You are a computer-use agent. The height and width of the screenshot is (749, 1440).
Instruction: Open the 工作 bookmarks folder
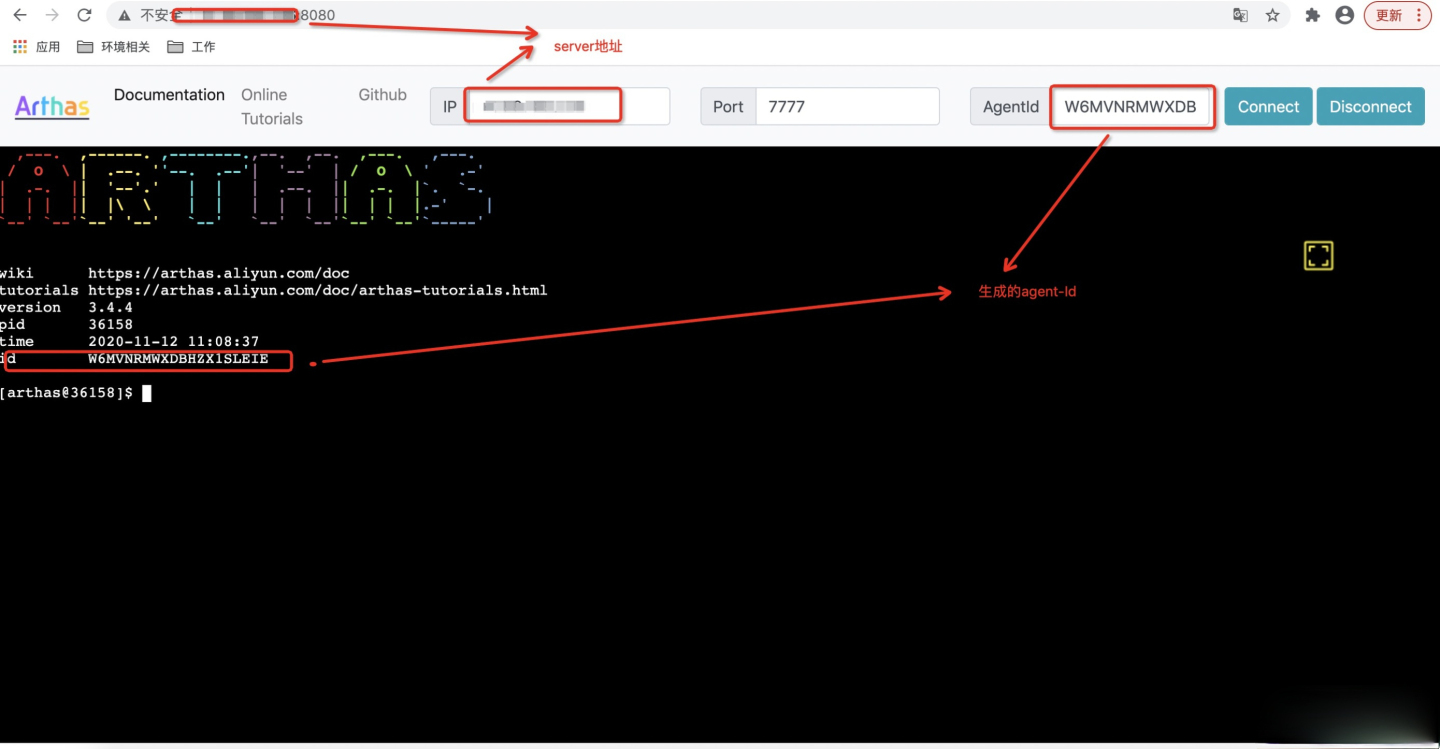[191, 47]
